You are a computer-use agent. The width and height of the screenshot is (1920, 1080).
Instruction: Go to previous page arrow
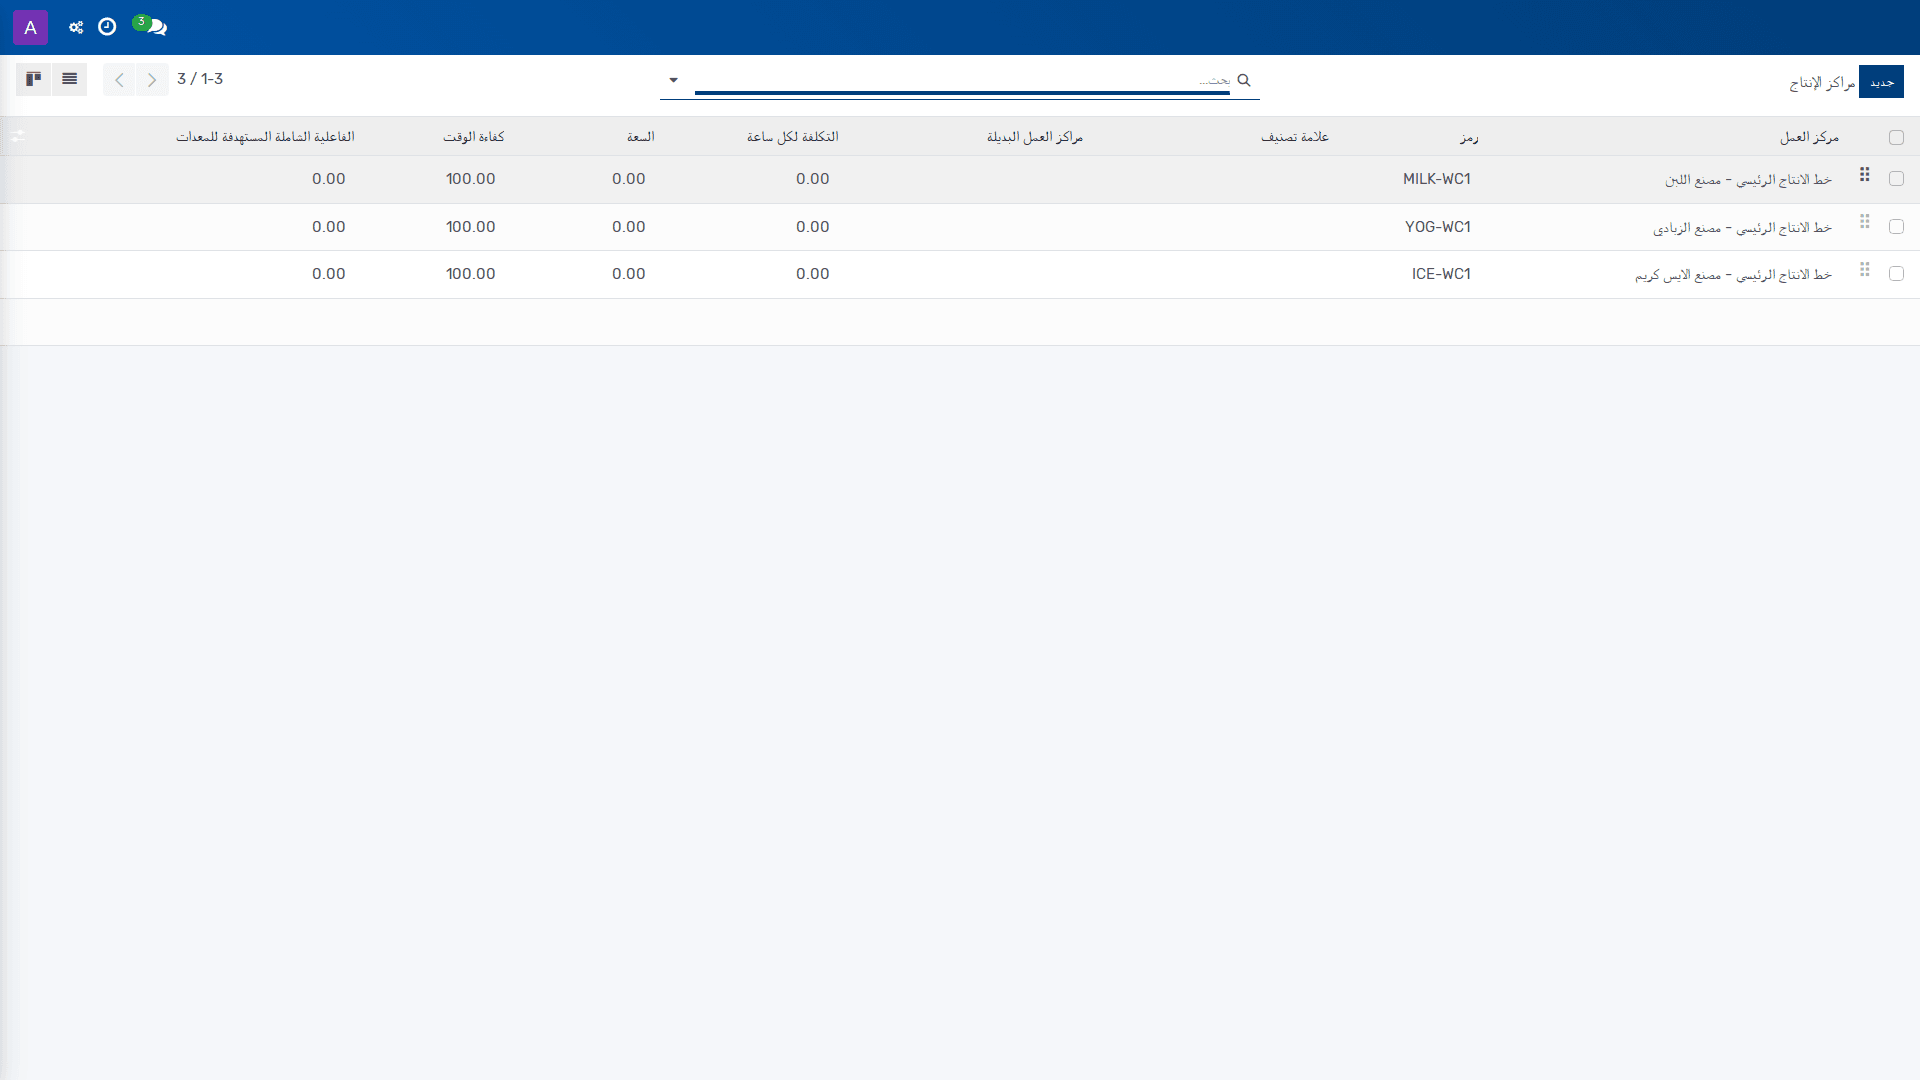tap(119, 79)
